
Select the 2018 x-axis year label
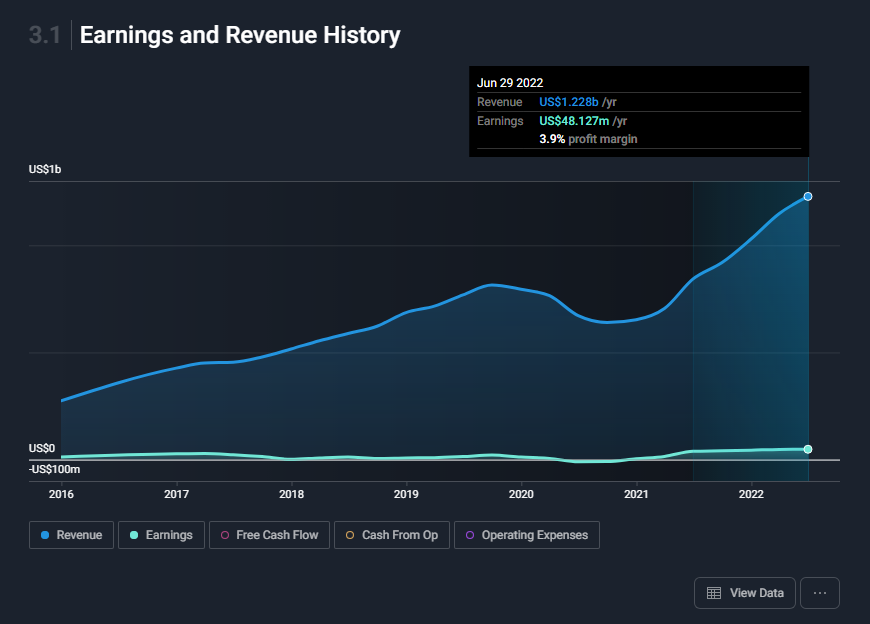coord(291,494)
